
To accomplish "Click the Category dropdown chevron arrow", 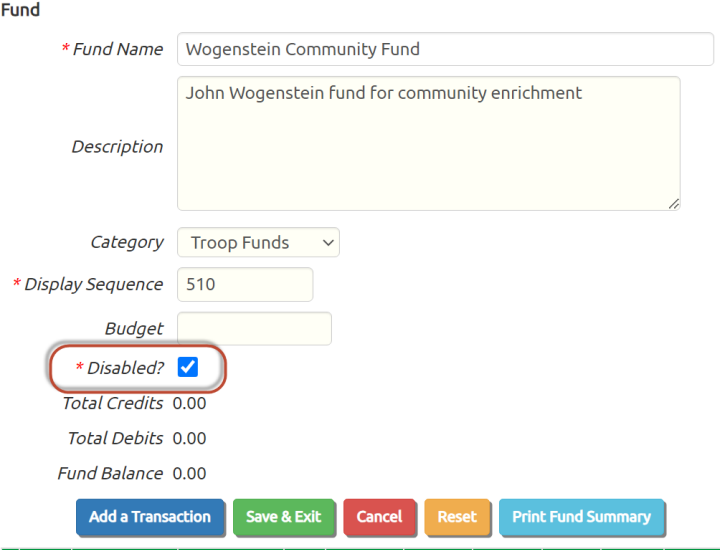I will tap(328, 242).
